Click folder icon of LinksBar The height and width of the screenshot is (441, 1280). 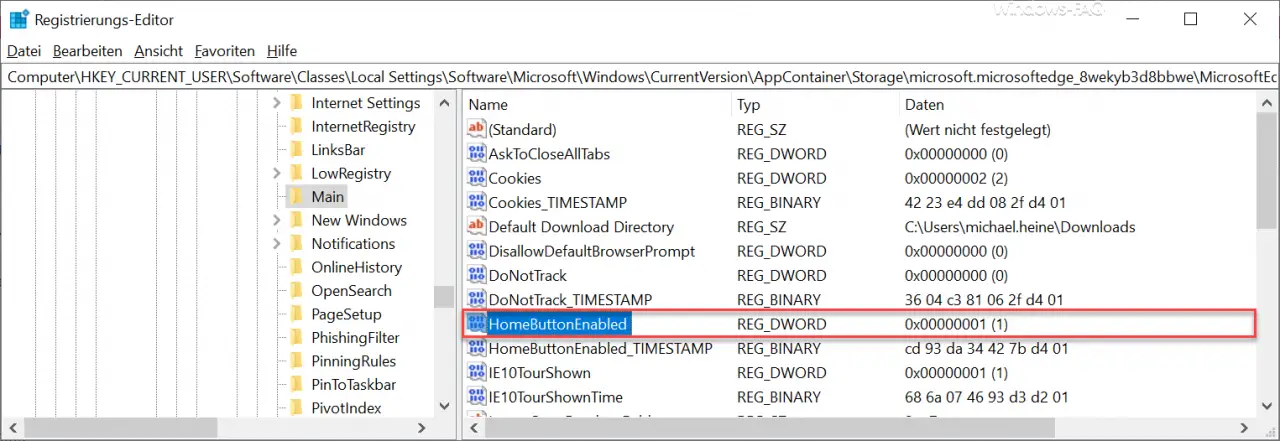(x=296, y=150)
